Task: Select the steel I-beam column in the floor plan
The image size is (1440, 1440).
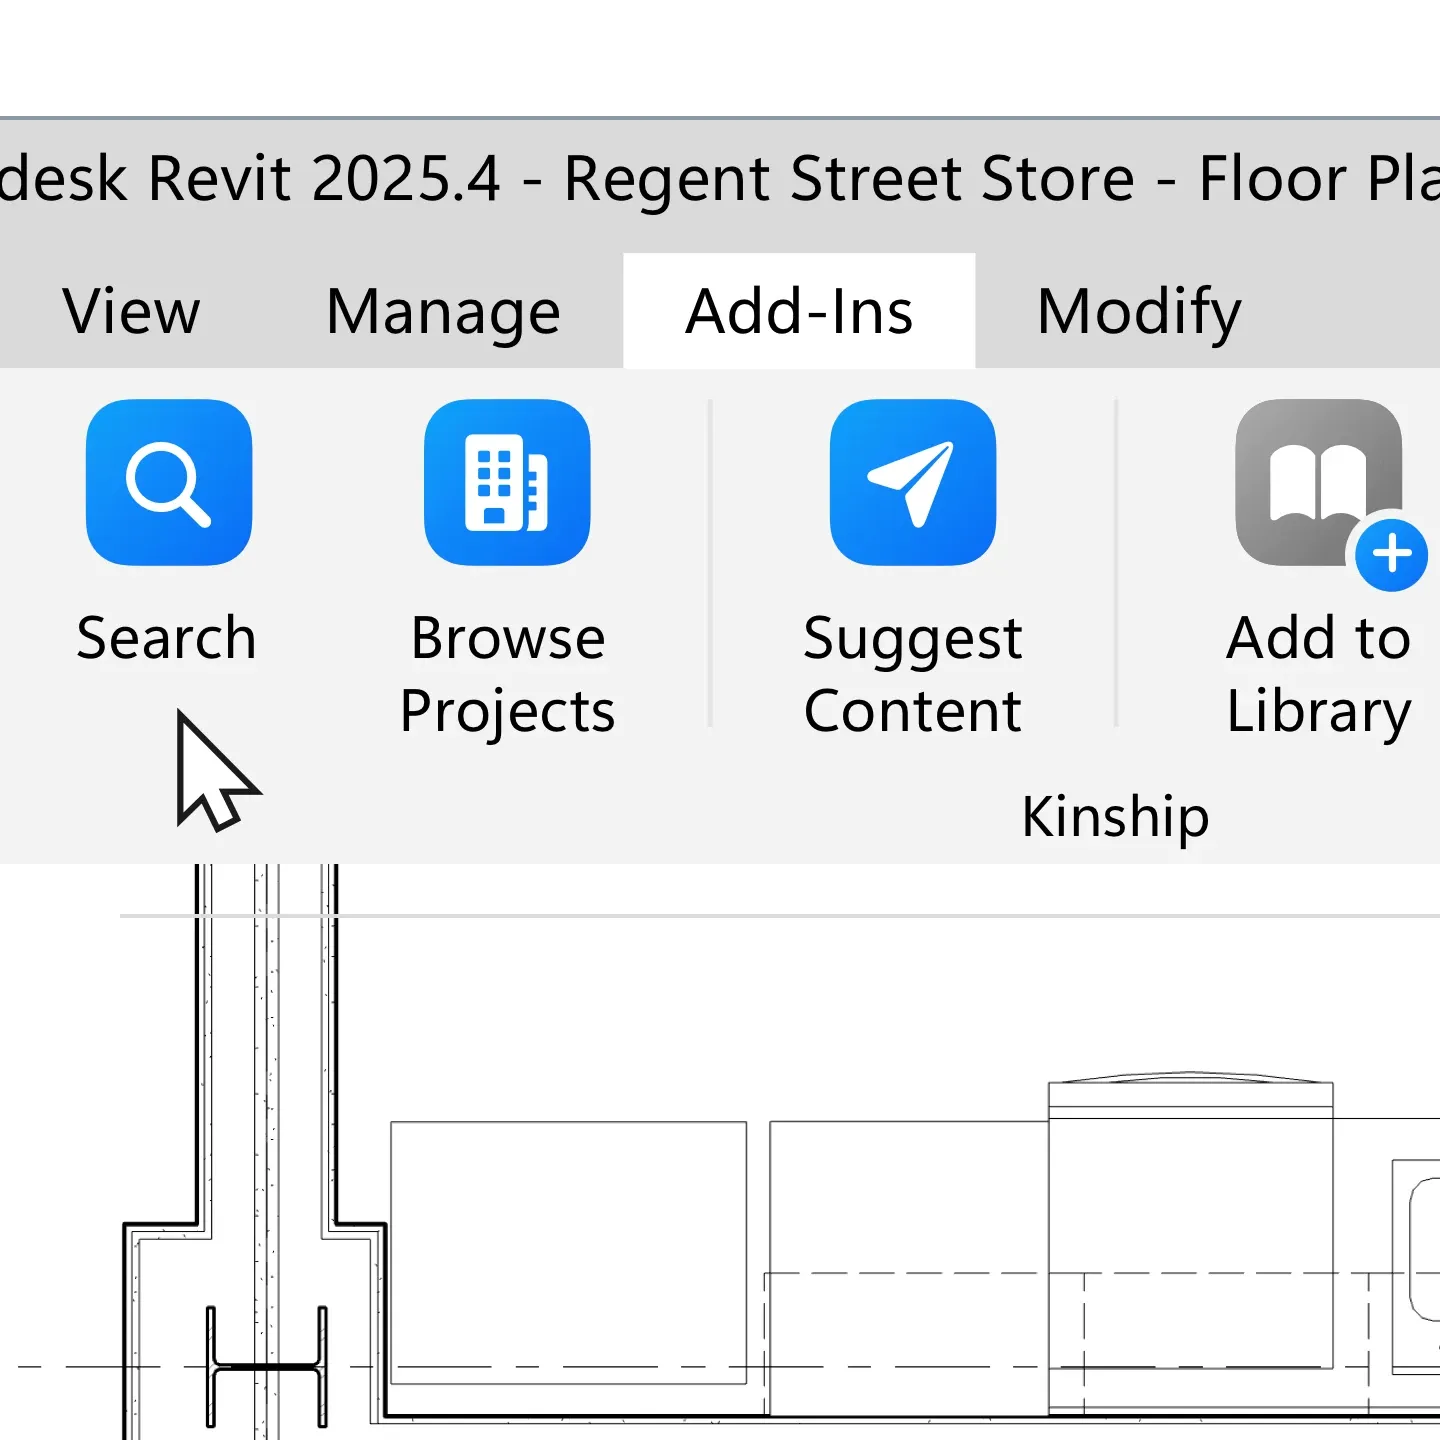Action: (267, 1366)
